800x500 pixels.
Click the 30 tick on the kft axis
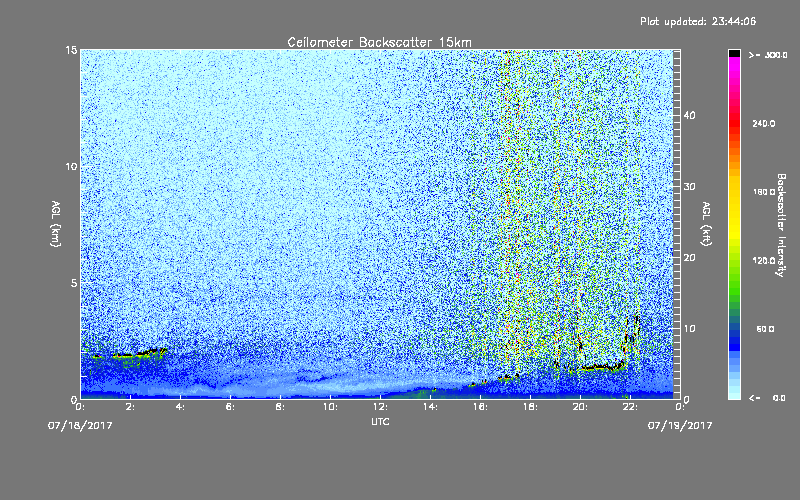click(689, 187)
